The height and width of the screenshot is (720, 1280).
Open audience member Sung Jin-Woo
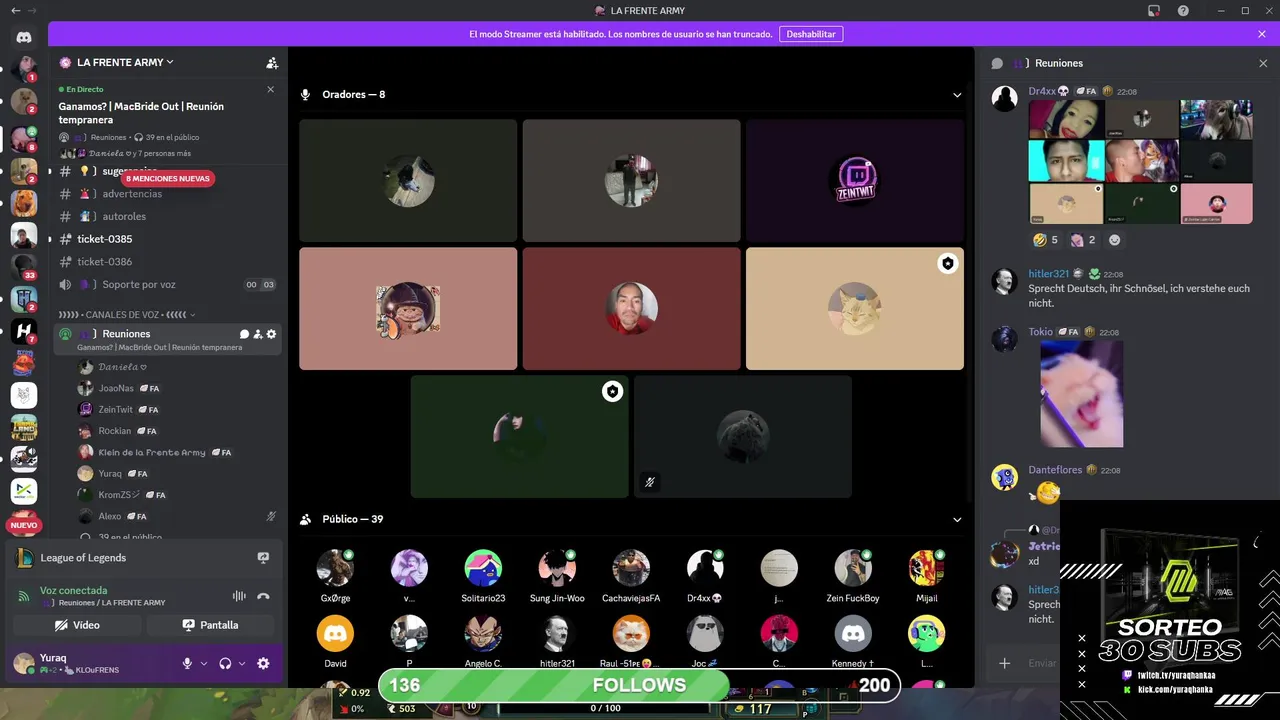[557, 574]
